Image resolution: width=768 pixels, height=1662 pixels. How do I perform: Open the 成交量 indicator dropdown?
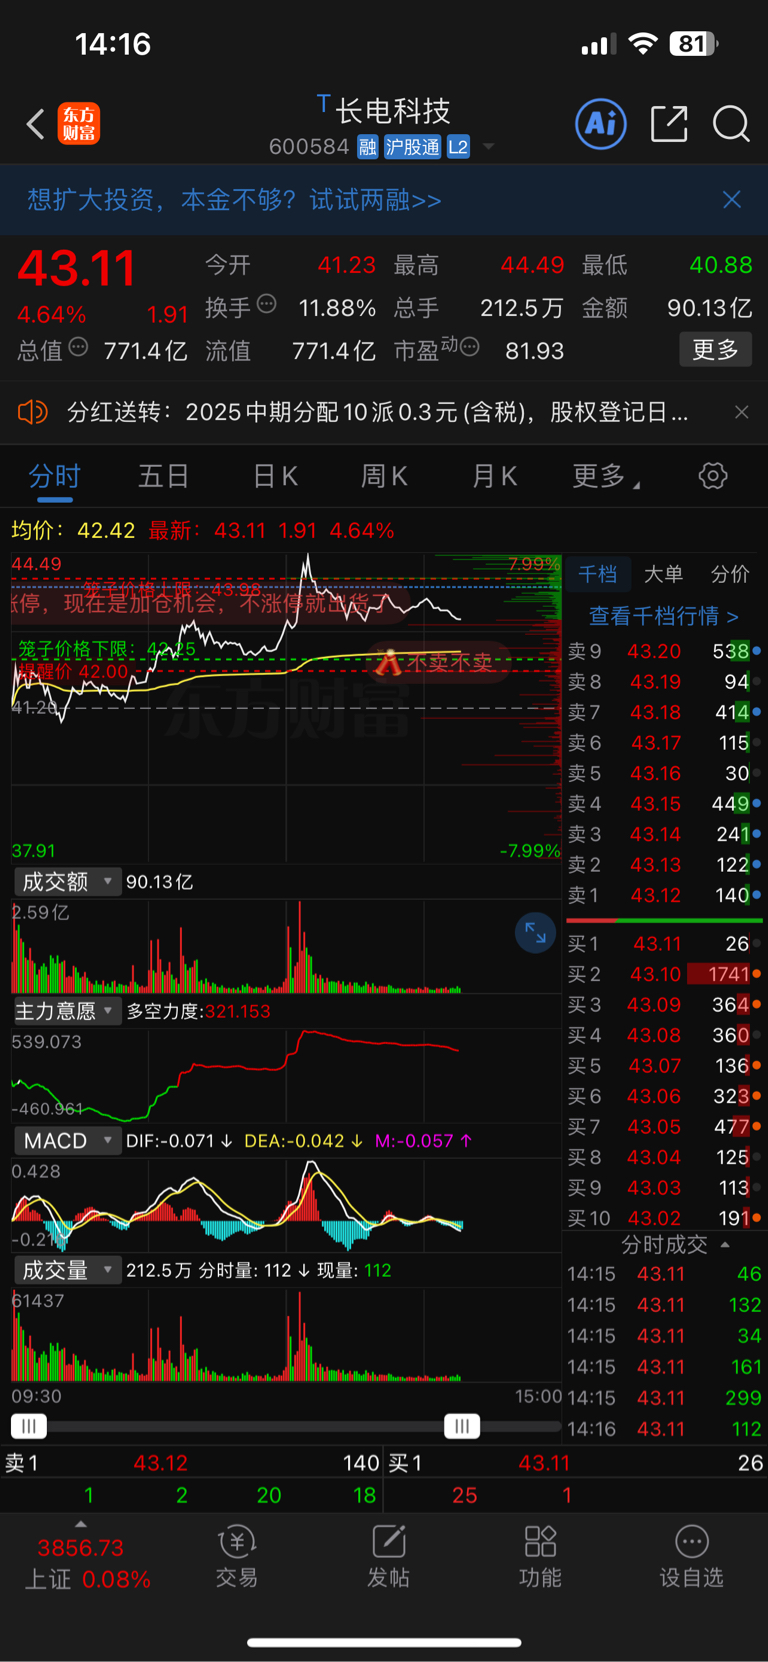pos(67,1270)
